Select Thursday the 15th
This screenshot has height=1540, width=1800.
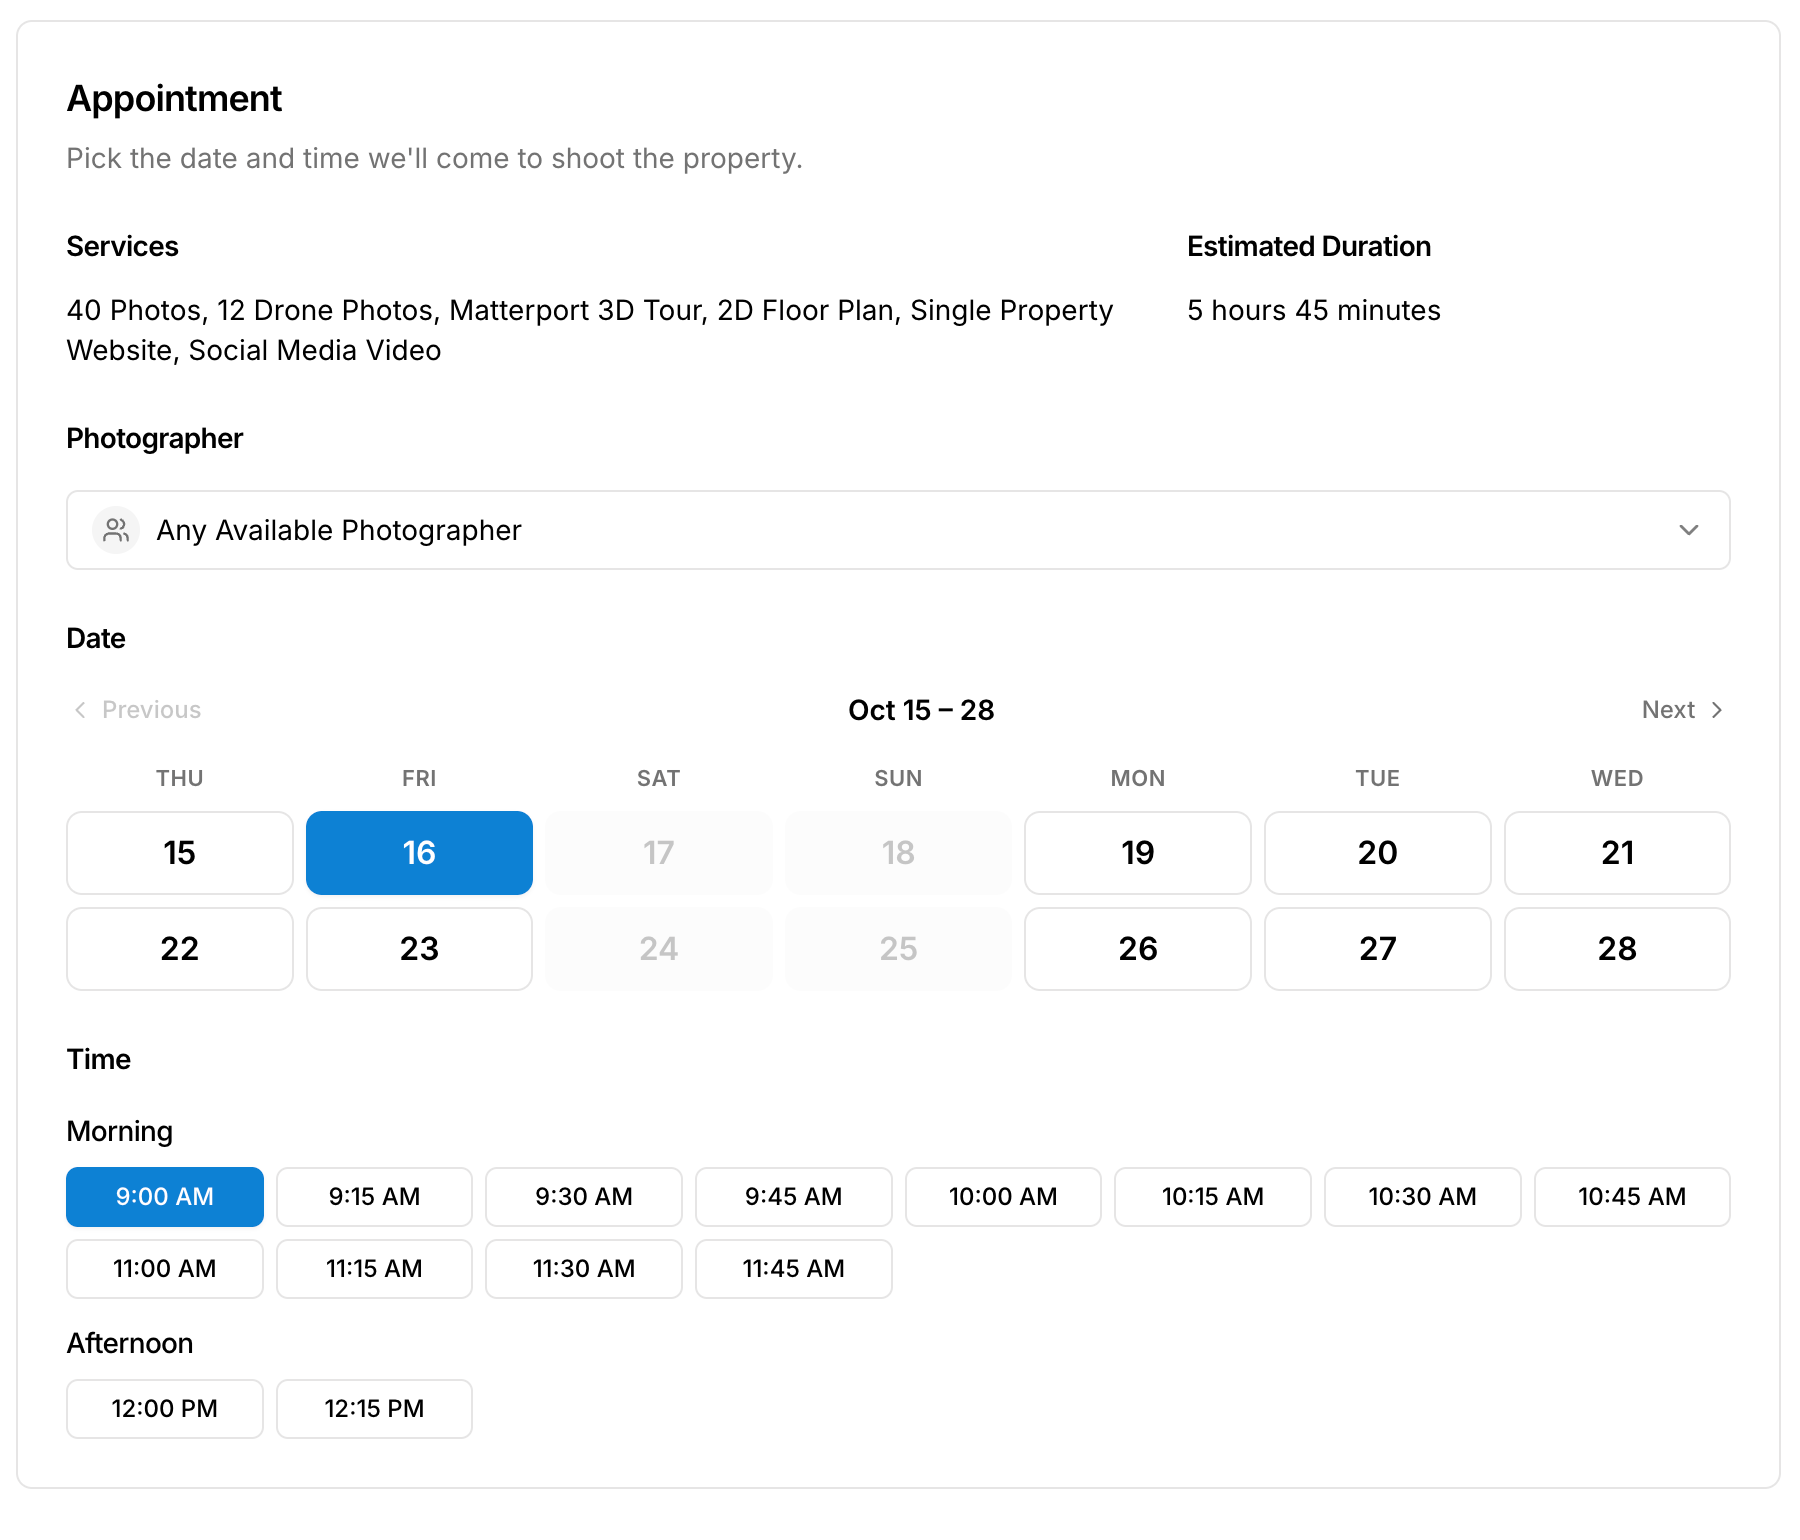coord(180,853)
